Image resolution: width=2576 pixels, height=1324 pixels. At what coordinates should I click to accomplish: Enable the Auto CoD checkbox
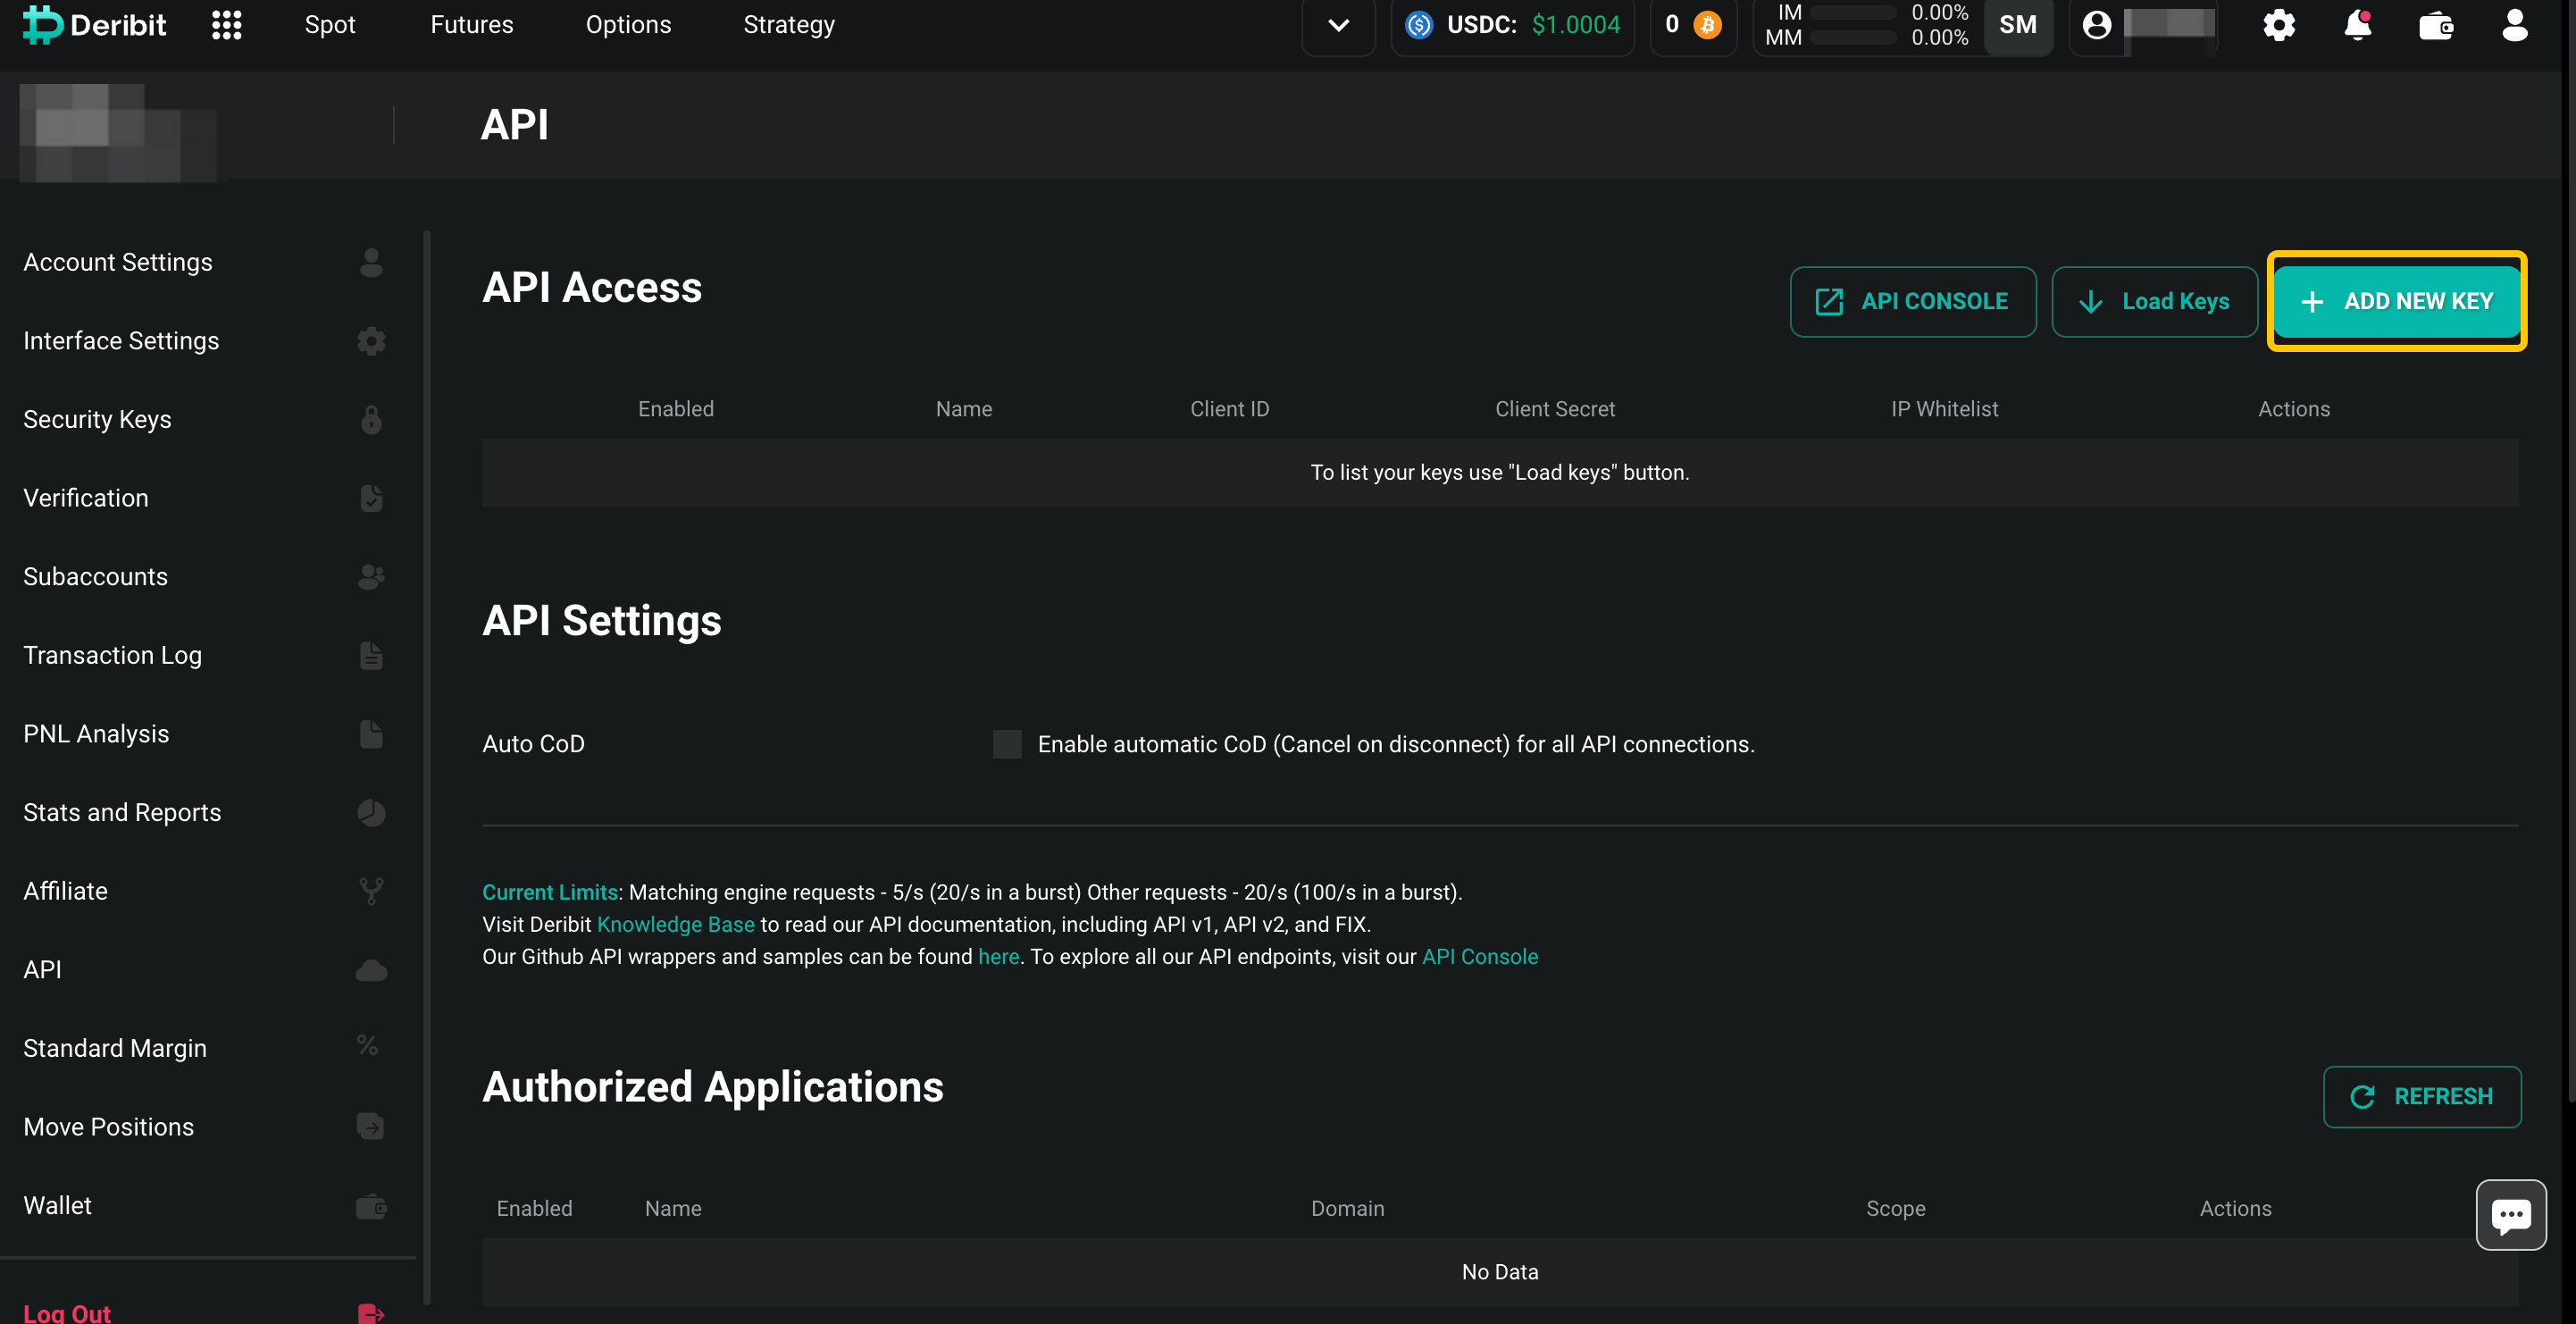point(1007,744)
